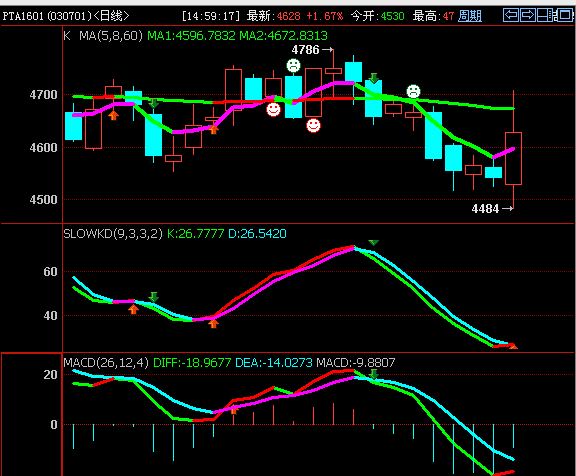The image size is (576, 476).
Task: Click the white sad face marker at 4700
Action: [413, 91]
